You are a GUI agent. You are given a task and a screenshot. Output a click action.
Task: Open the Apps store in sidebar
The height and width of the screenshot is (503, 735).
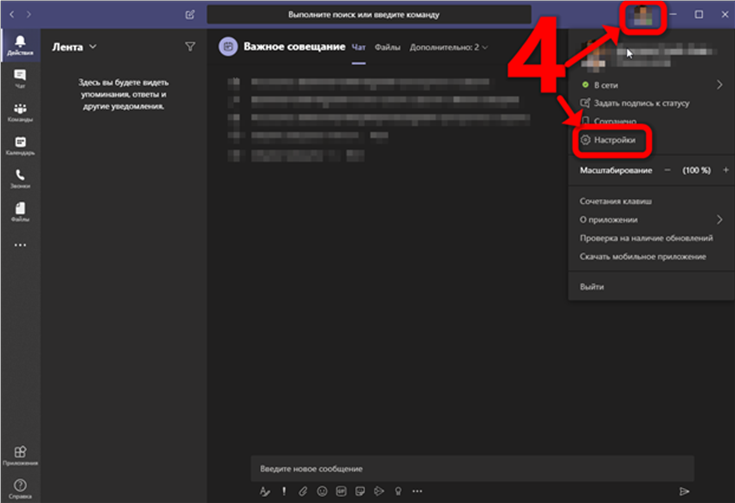pyautogui.click(x=20, y=455)
